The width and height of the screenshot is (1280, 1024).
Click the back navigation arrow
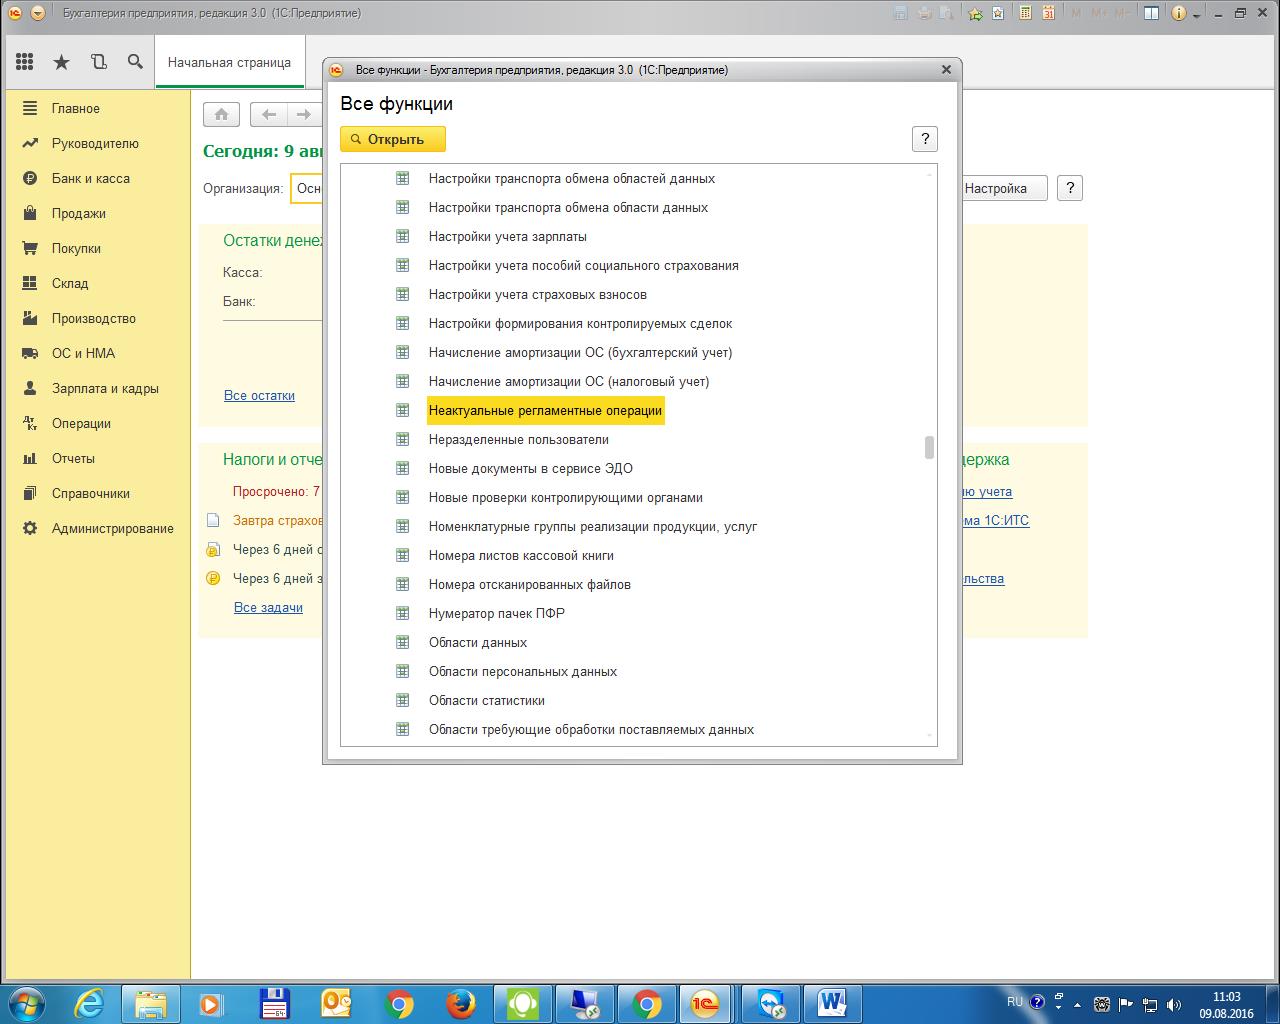pyautogui.click(x=268, y=114)
